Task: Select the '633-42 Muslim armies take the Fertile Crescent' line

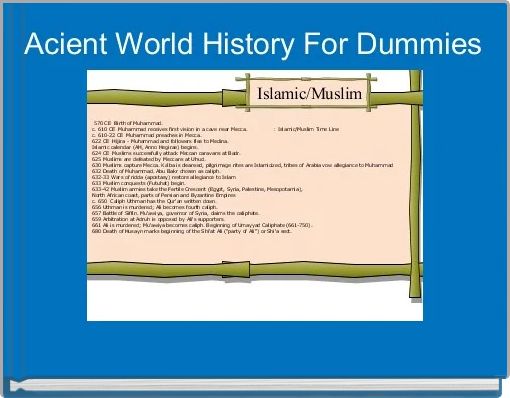Action: [197, 189]
